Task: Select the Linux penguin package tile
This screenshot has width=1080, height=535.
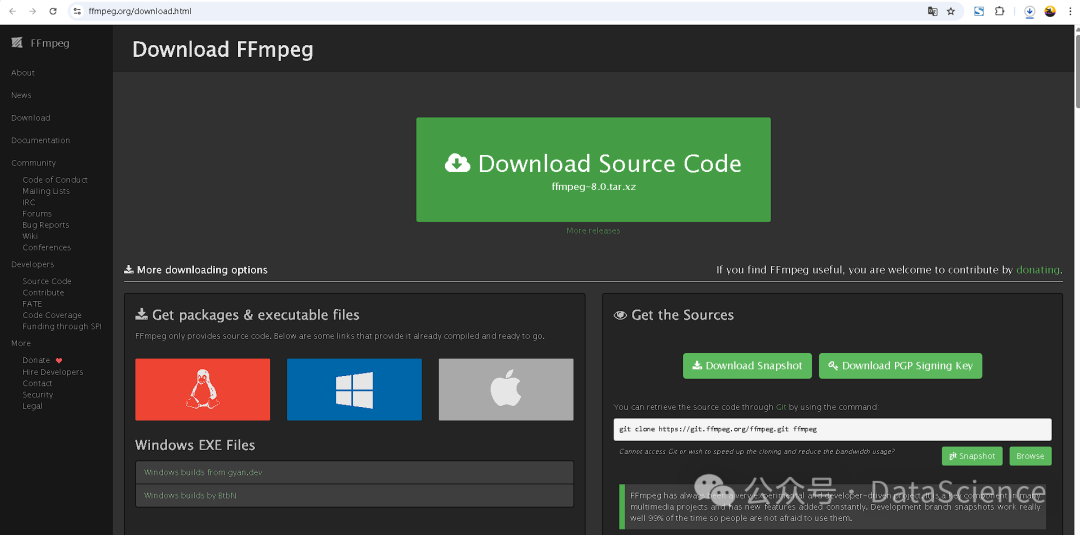Action: pos(202,389)
